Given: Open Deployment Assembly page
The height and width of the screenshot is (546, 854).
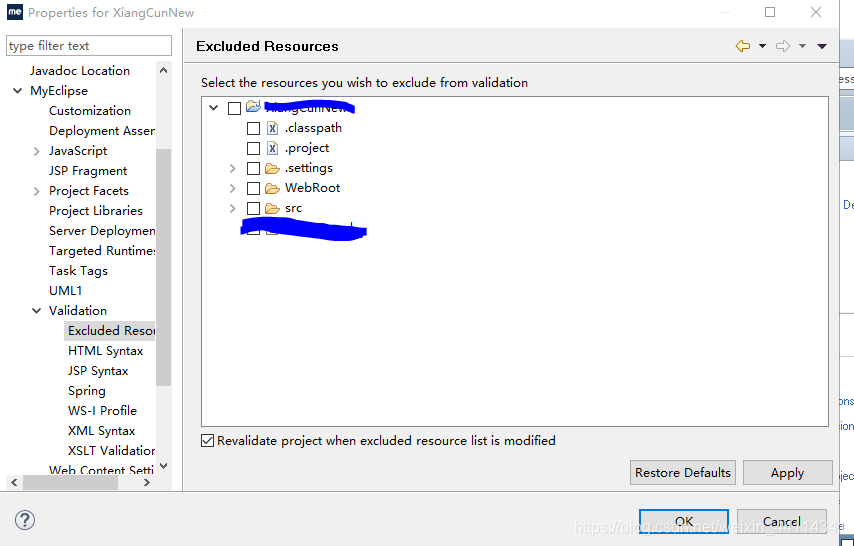Looking at the screenshot, I should [x=102, y=131].
